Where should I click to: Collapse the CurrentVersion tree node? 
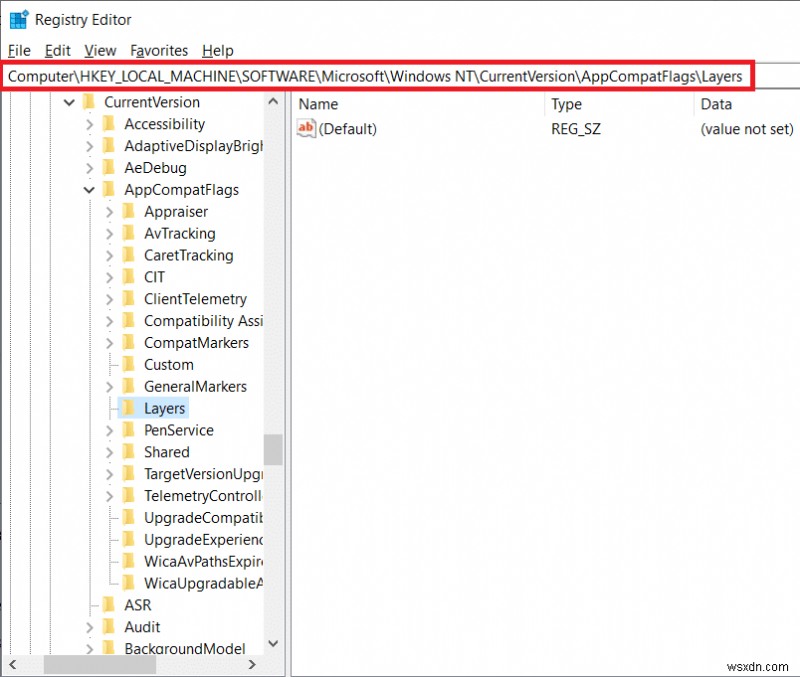69,102
